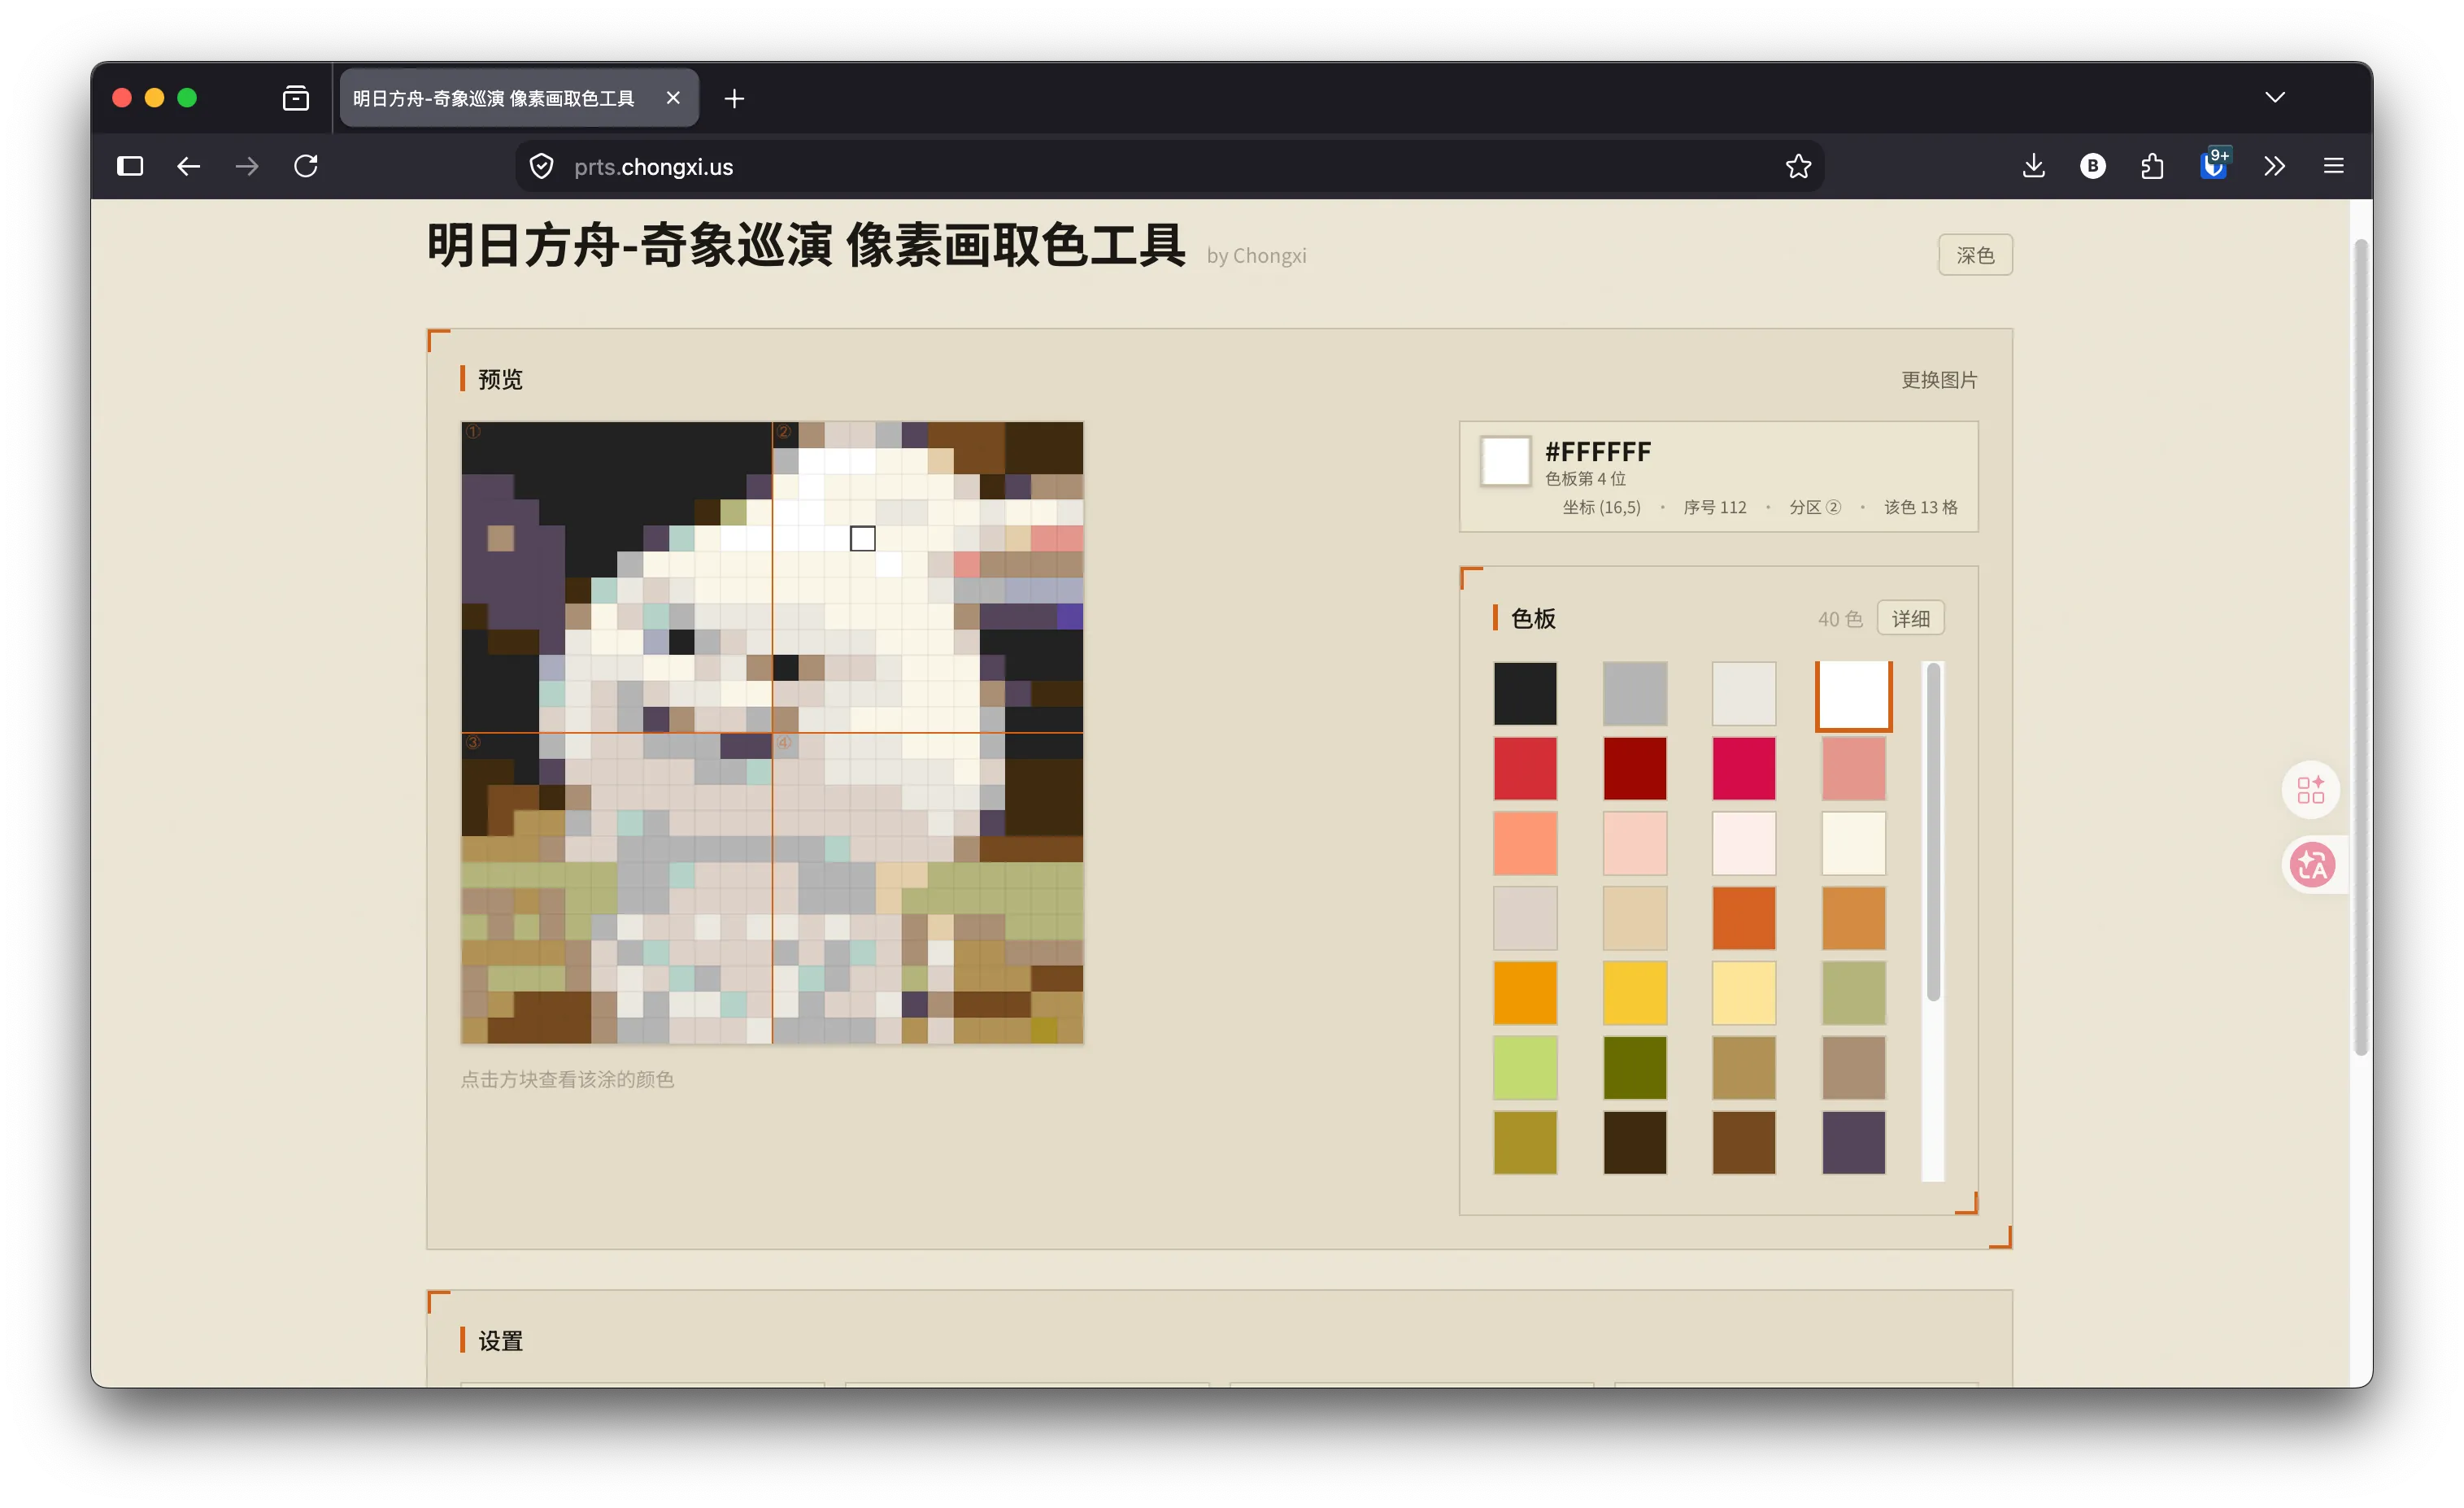
Task: Click the round B extension icon
Action: pyautogui.click(x=2093, y=166)
